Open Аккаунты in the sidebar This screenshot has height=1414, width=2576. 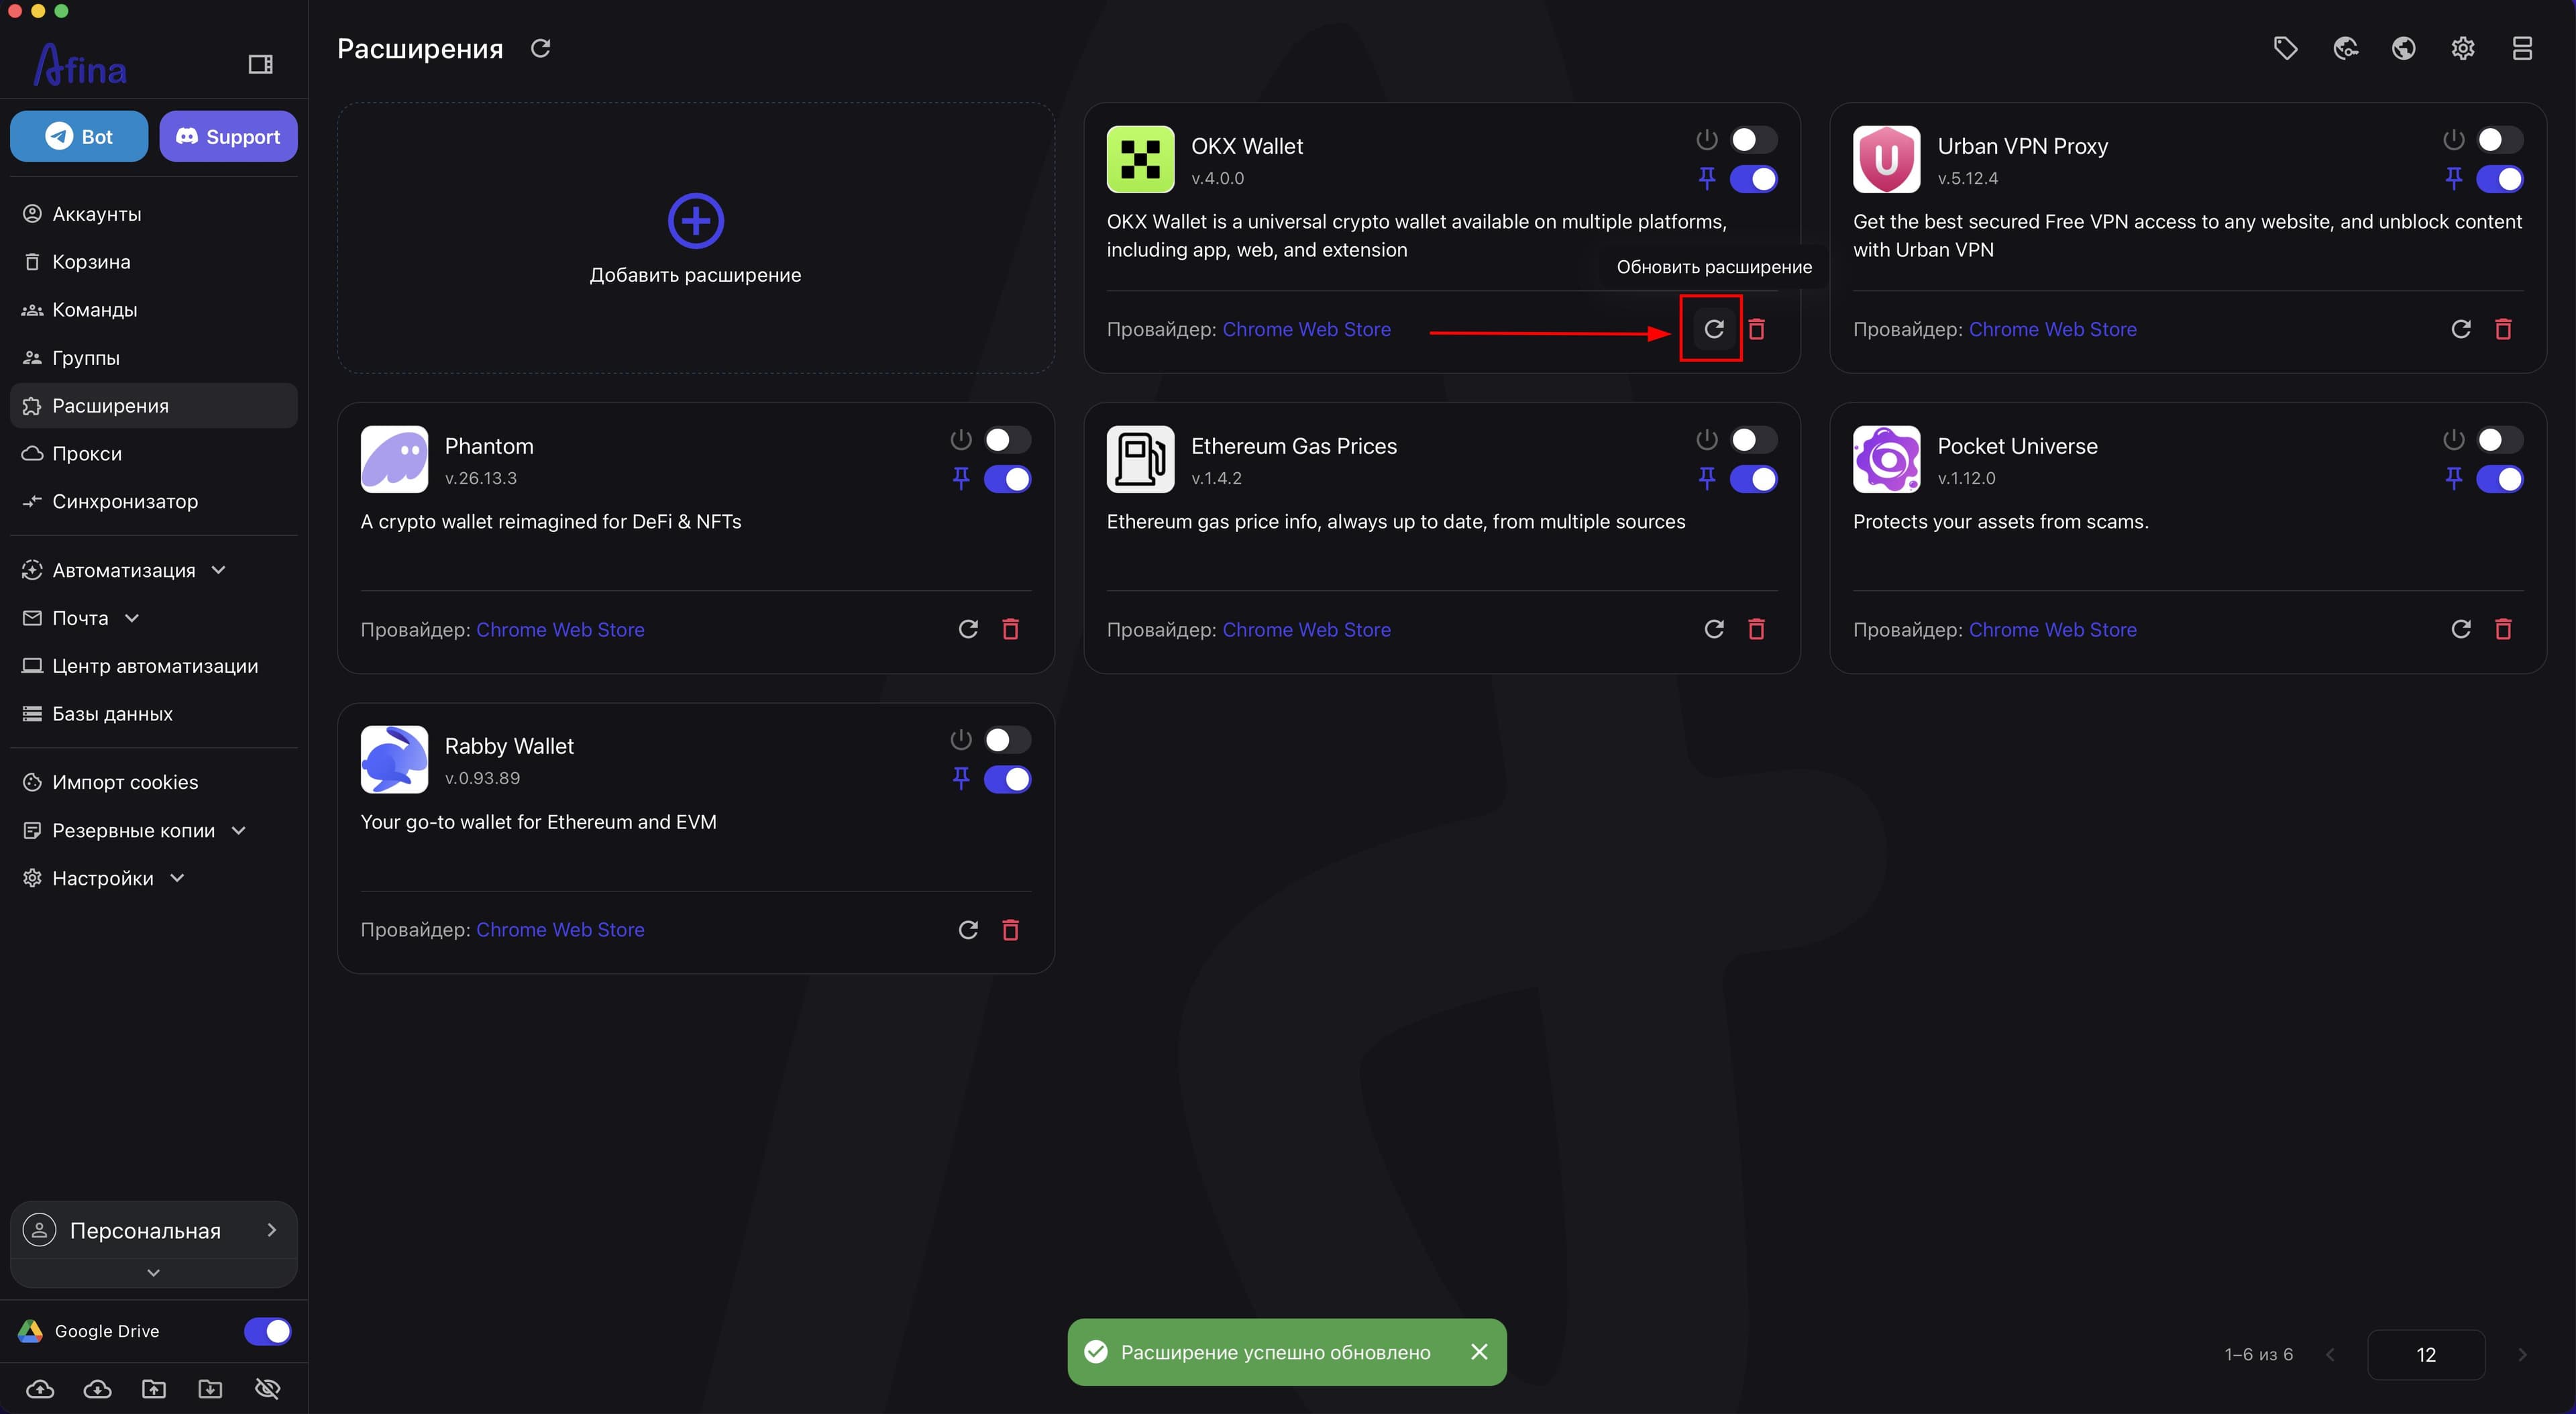tap(153, 214)
